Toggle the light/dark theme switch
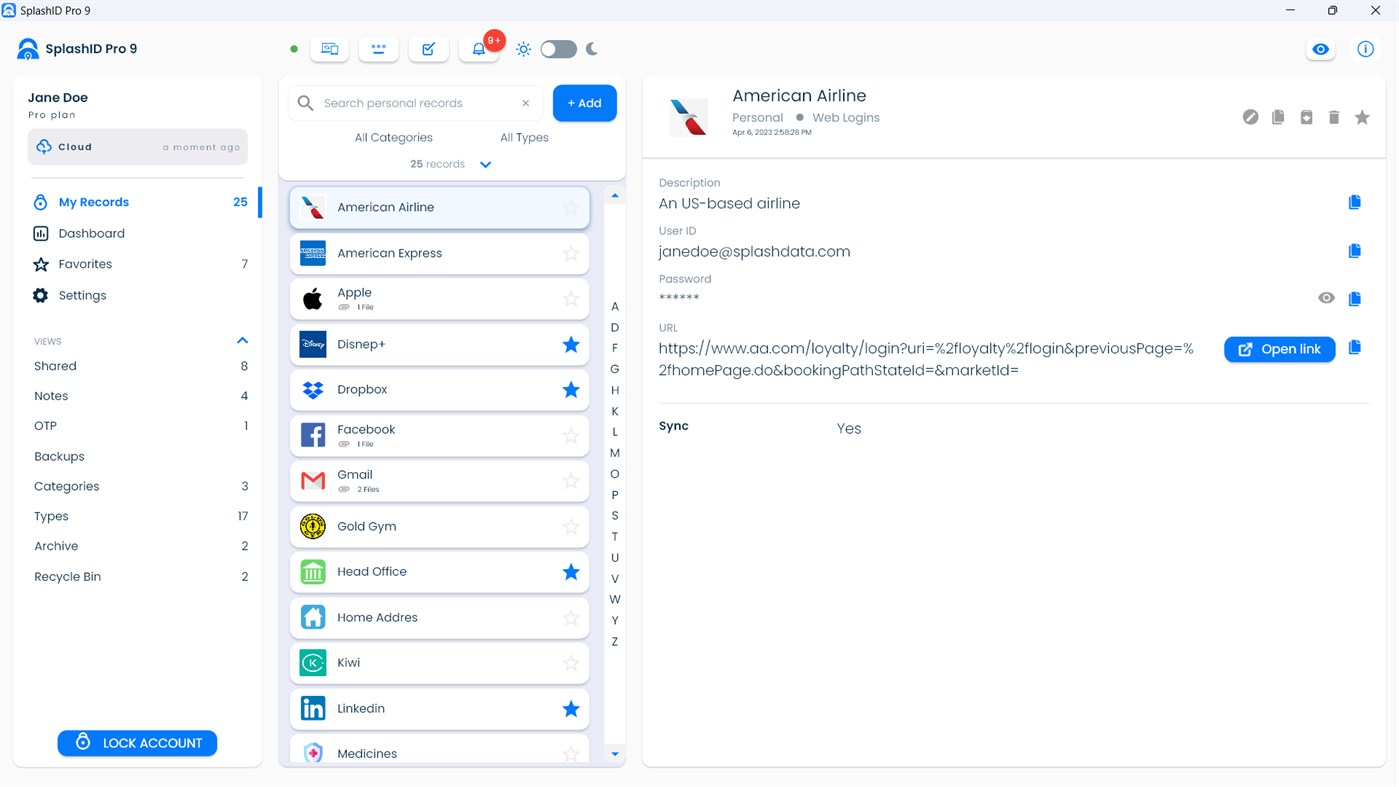1399x787 pixels. coord(558,49)
